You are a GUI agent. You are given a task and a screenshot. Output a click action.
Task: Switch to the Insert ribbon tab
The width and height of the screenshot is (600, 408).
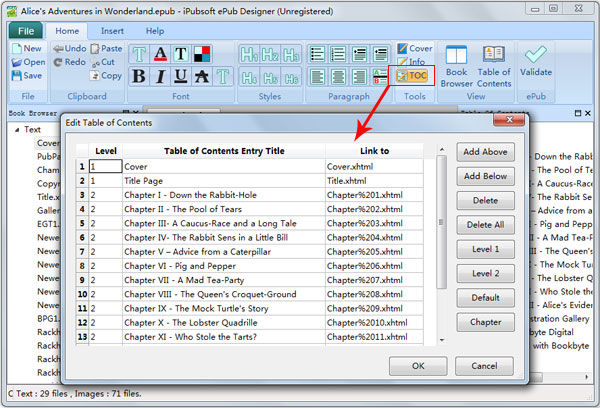click(x=112, y=31)
